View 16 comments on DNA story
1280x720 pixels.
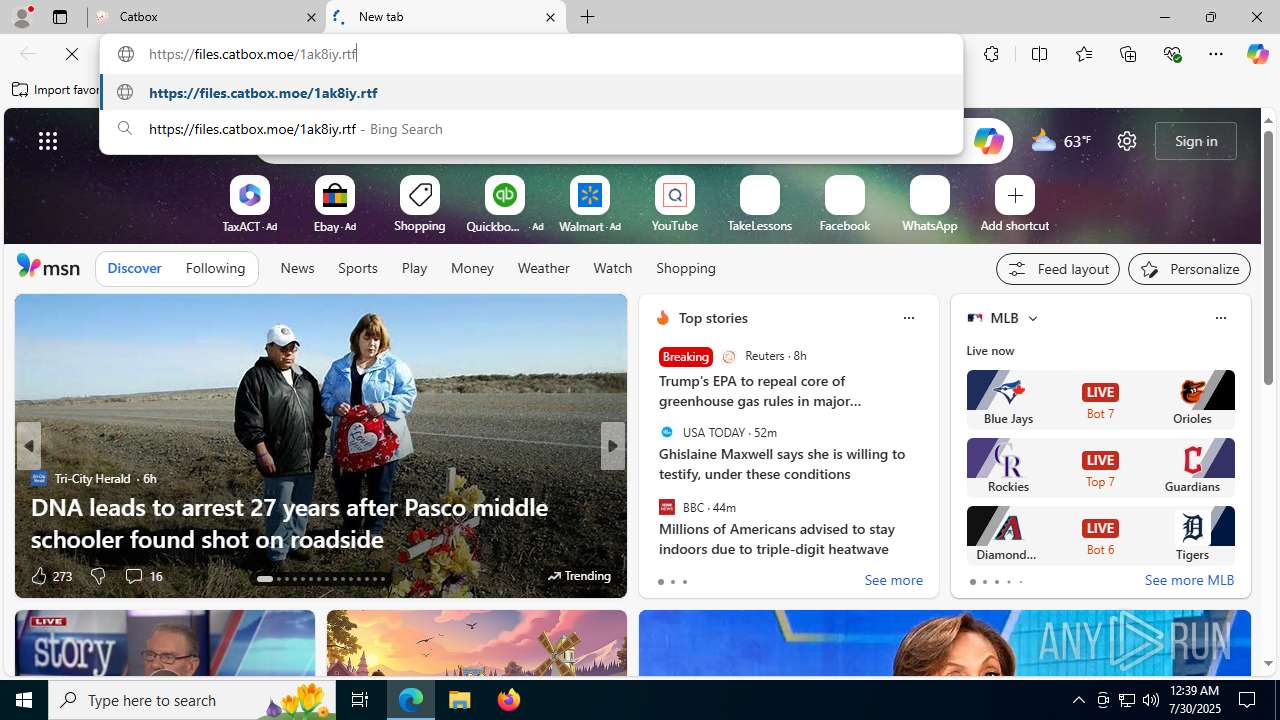(143, 576)
